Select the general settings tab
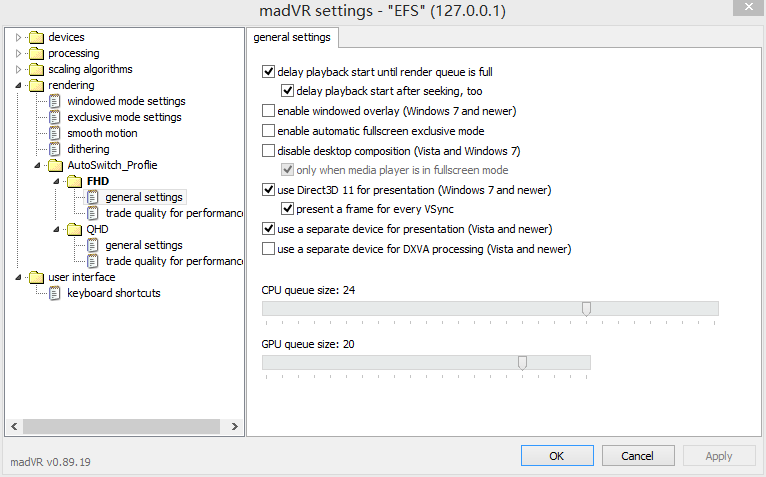This screenshot has width=766, height=477. click(294, 37)
